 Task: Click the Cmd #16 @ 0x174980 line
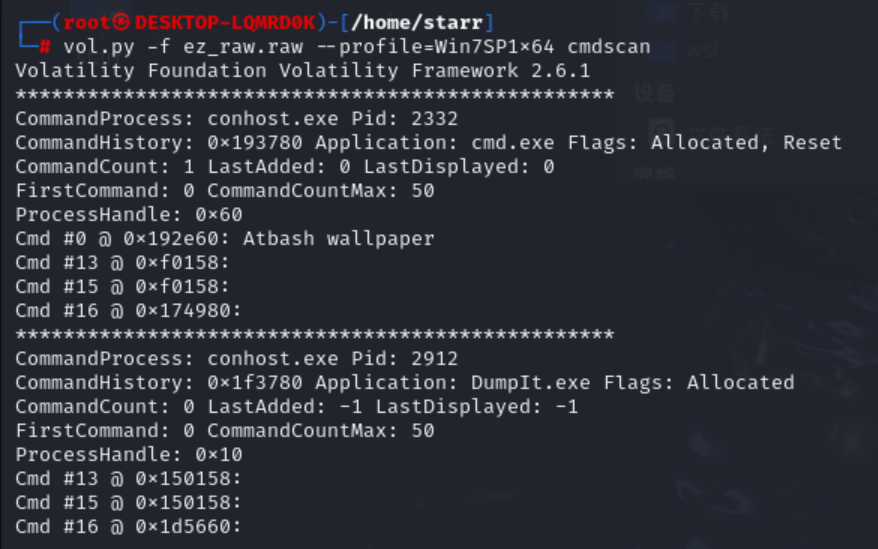128,310
